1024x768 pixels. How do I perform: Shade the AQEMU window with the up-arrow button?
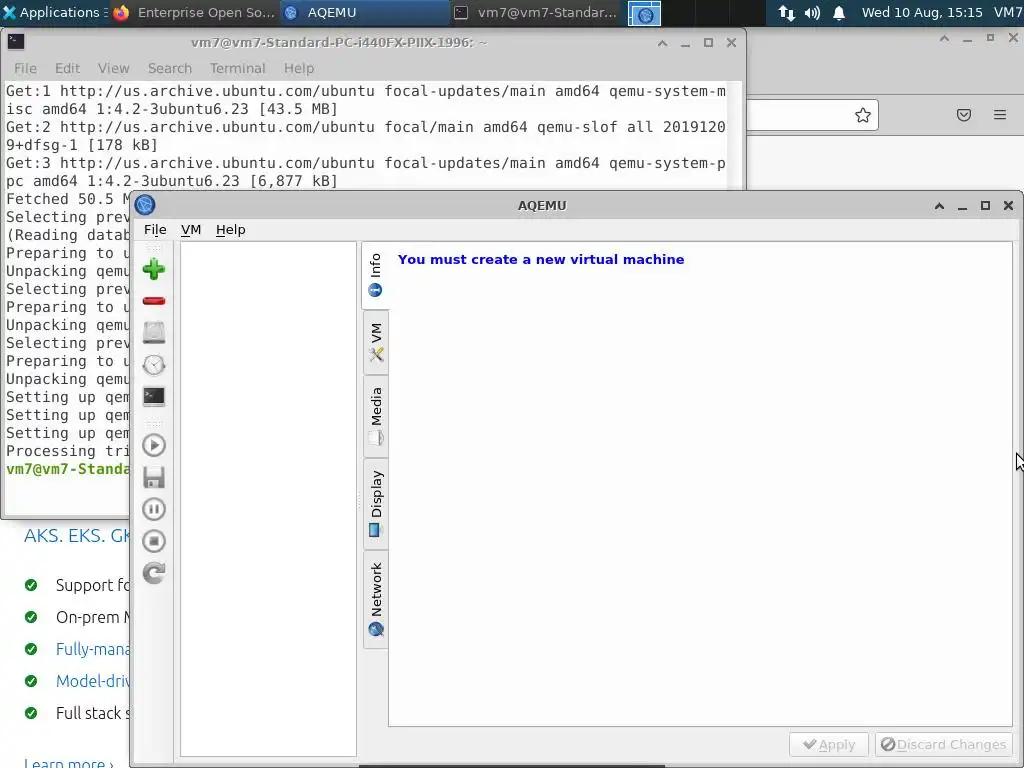coord(939,206)
